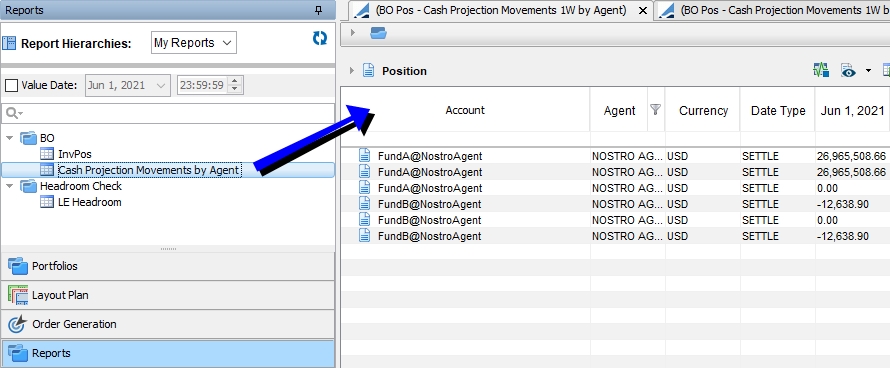Select the FundB@NostroAgent row with 0.00
Screen dimensions: 890x368
pos(615,220)
